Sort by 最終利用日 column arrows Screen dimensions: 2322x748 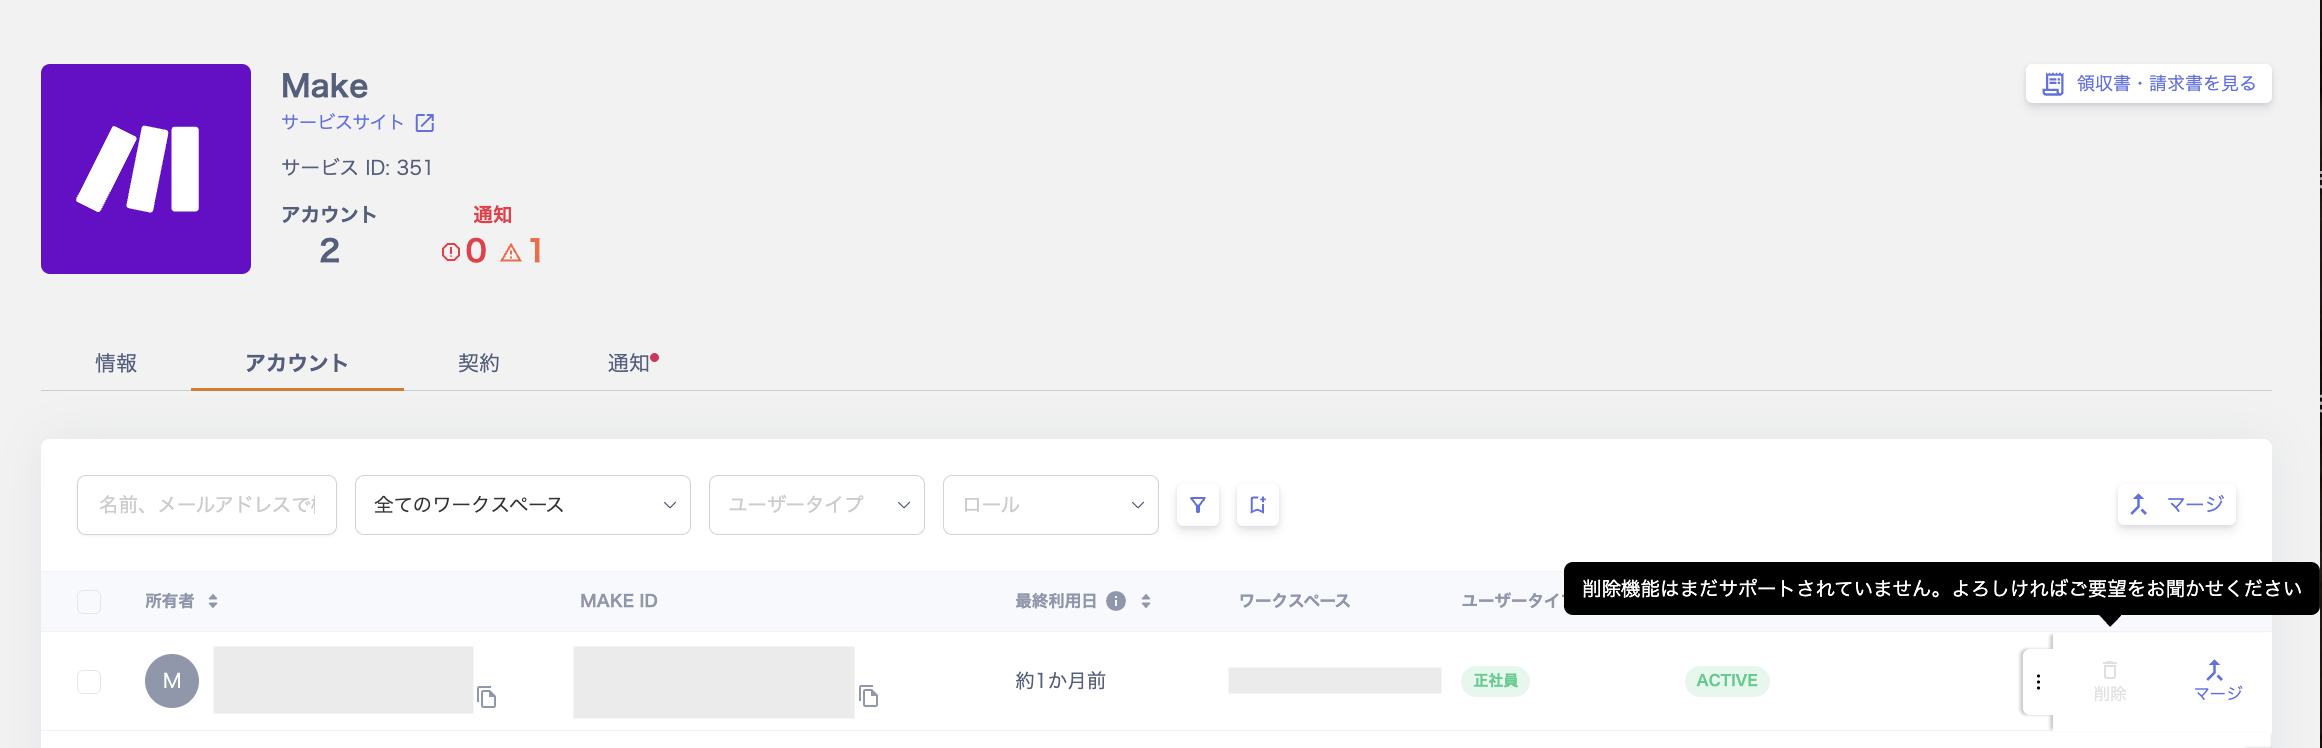[x=1146, y=601]
